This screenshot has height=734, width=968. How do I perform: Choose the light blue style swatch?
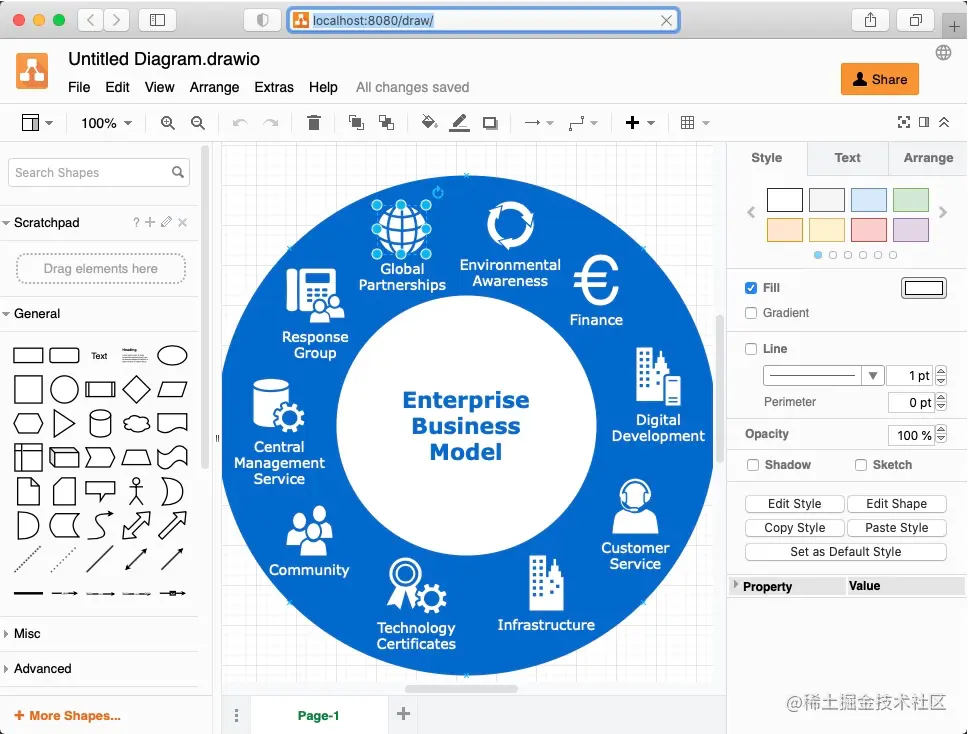tap(869, 200)
